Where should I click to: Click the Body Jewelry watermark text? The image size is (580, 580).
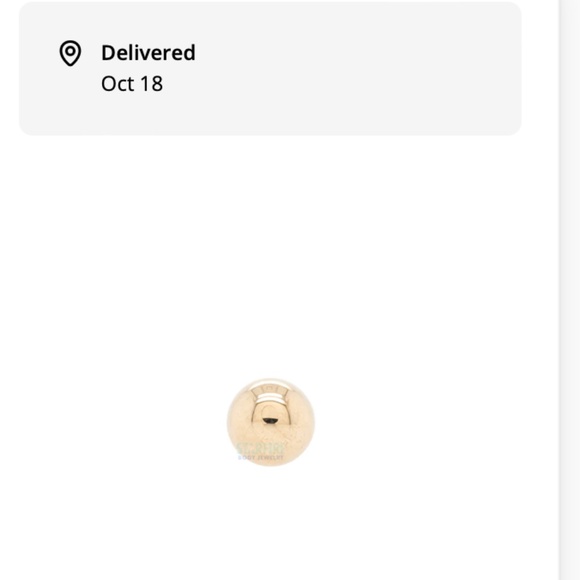pos(261,458)
